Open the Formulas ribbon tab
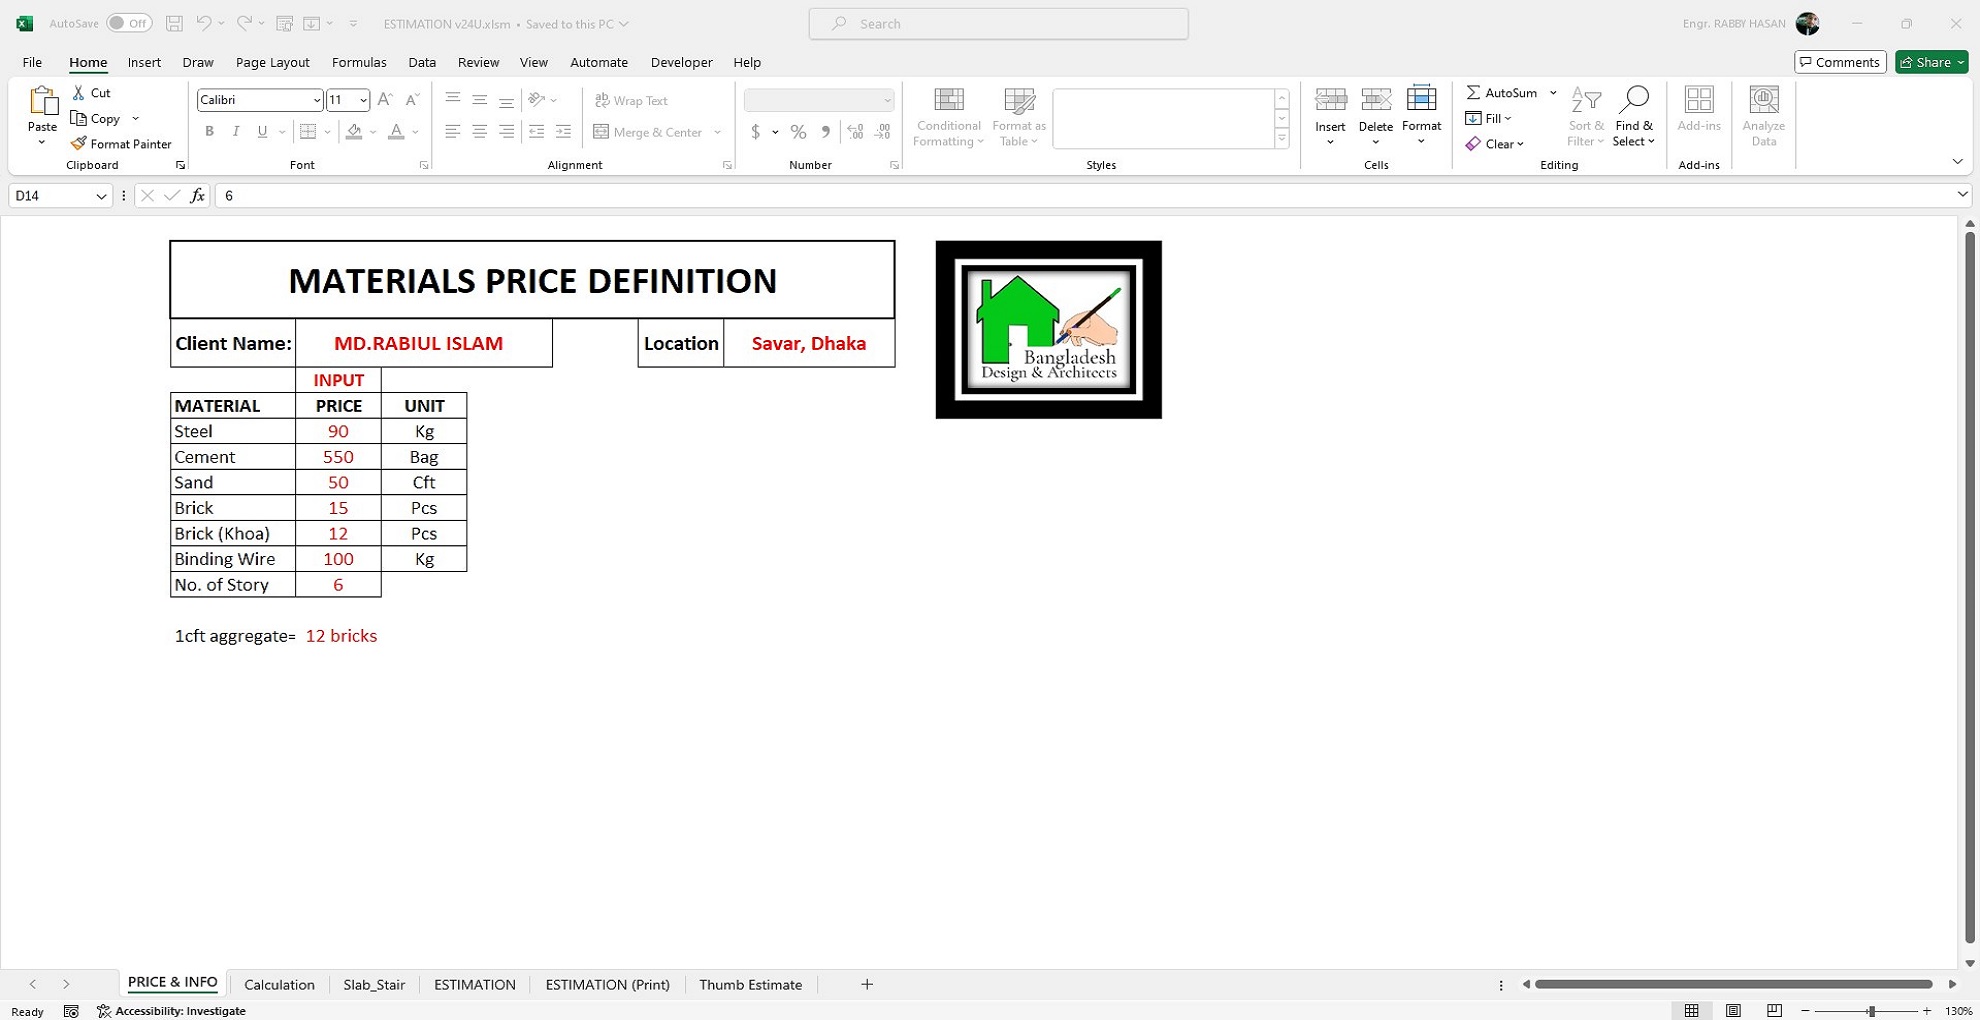 pos(359,62)
